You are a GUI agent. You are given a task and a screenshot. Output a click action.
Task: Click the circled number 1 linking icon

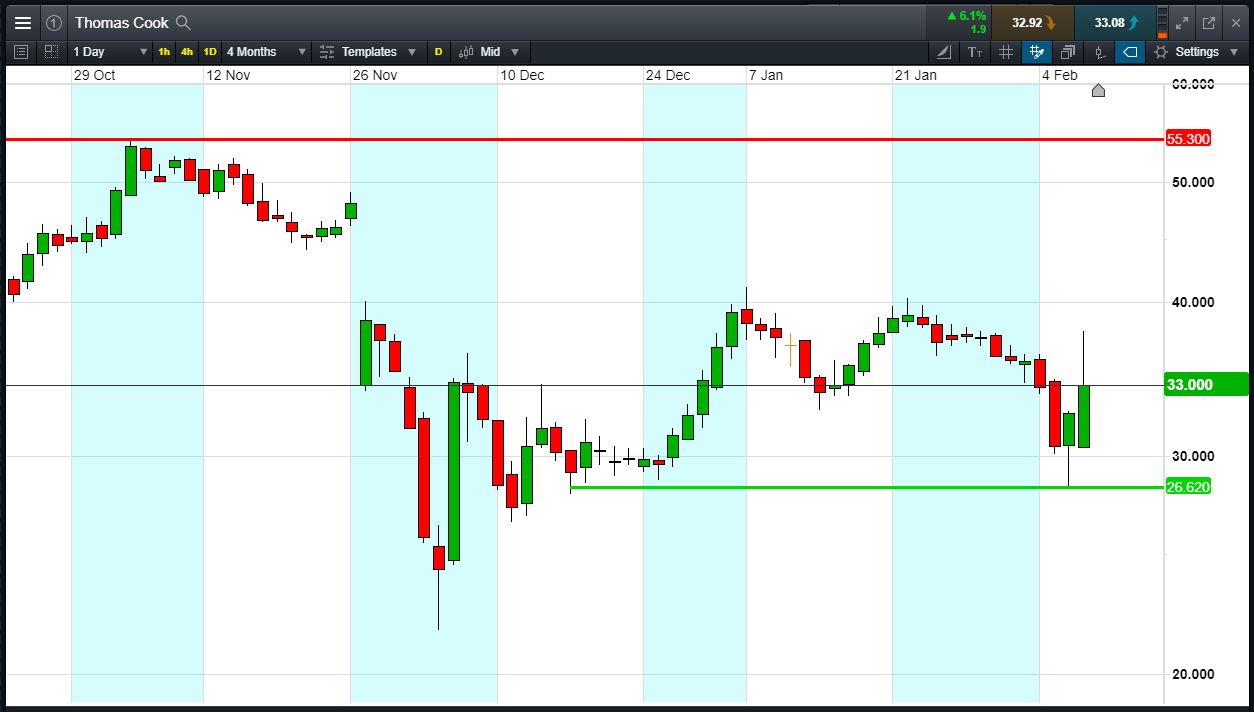[54, 22]
